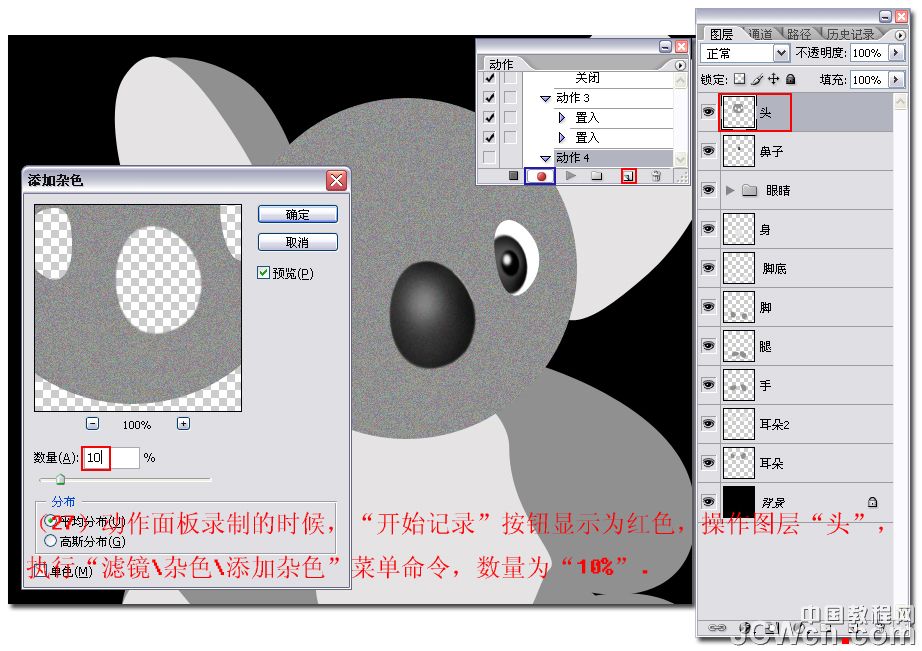Switch to the 历史记录 tab
This screenshot has height=651, width=922.
pos(850,35)
